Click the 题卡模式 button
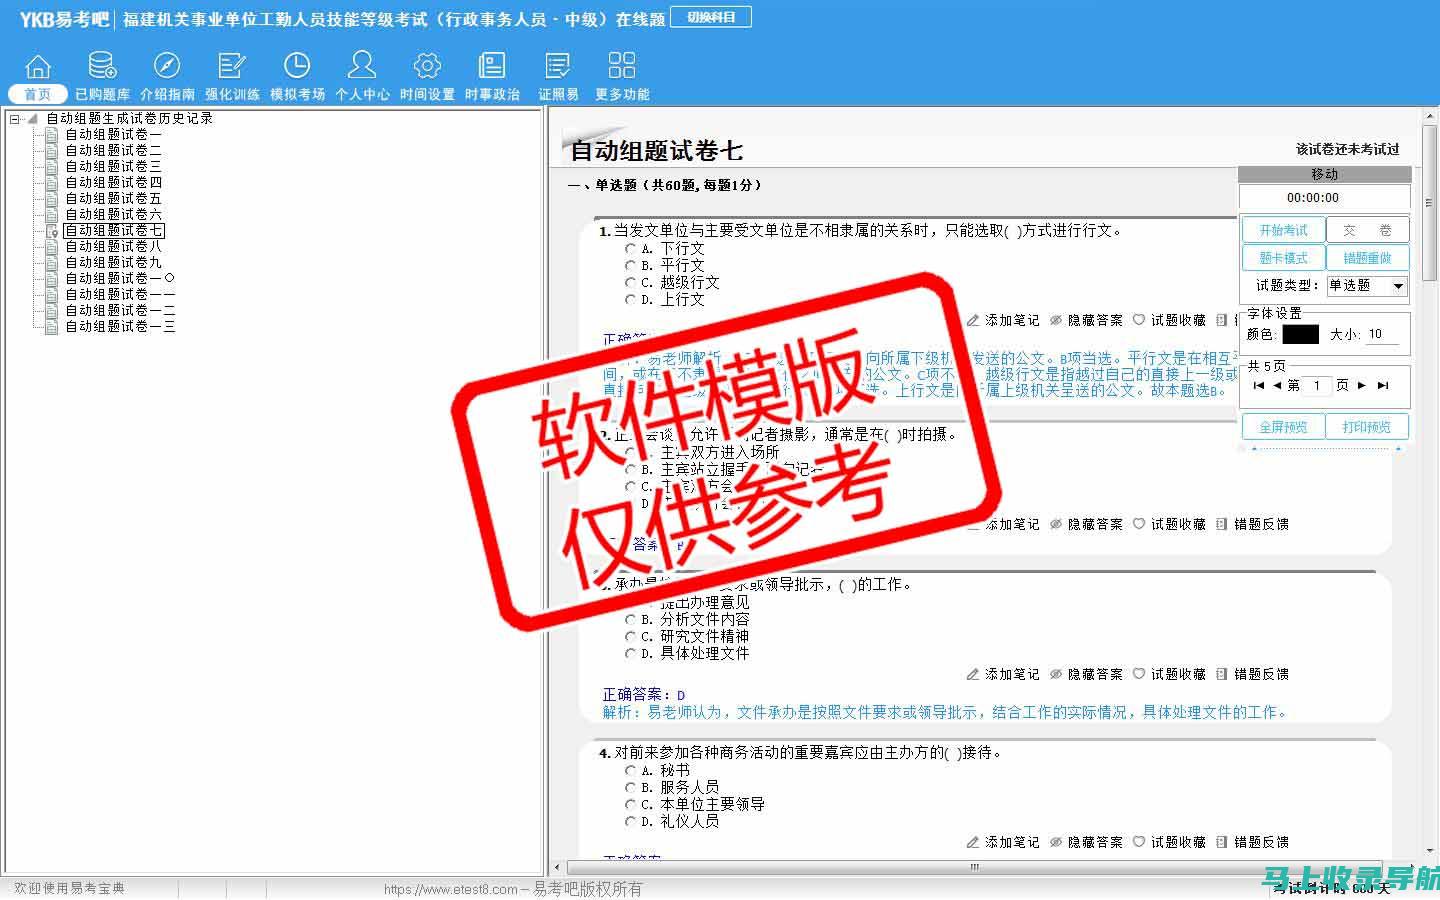 (x=1283, y=258)
